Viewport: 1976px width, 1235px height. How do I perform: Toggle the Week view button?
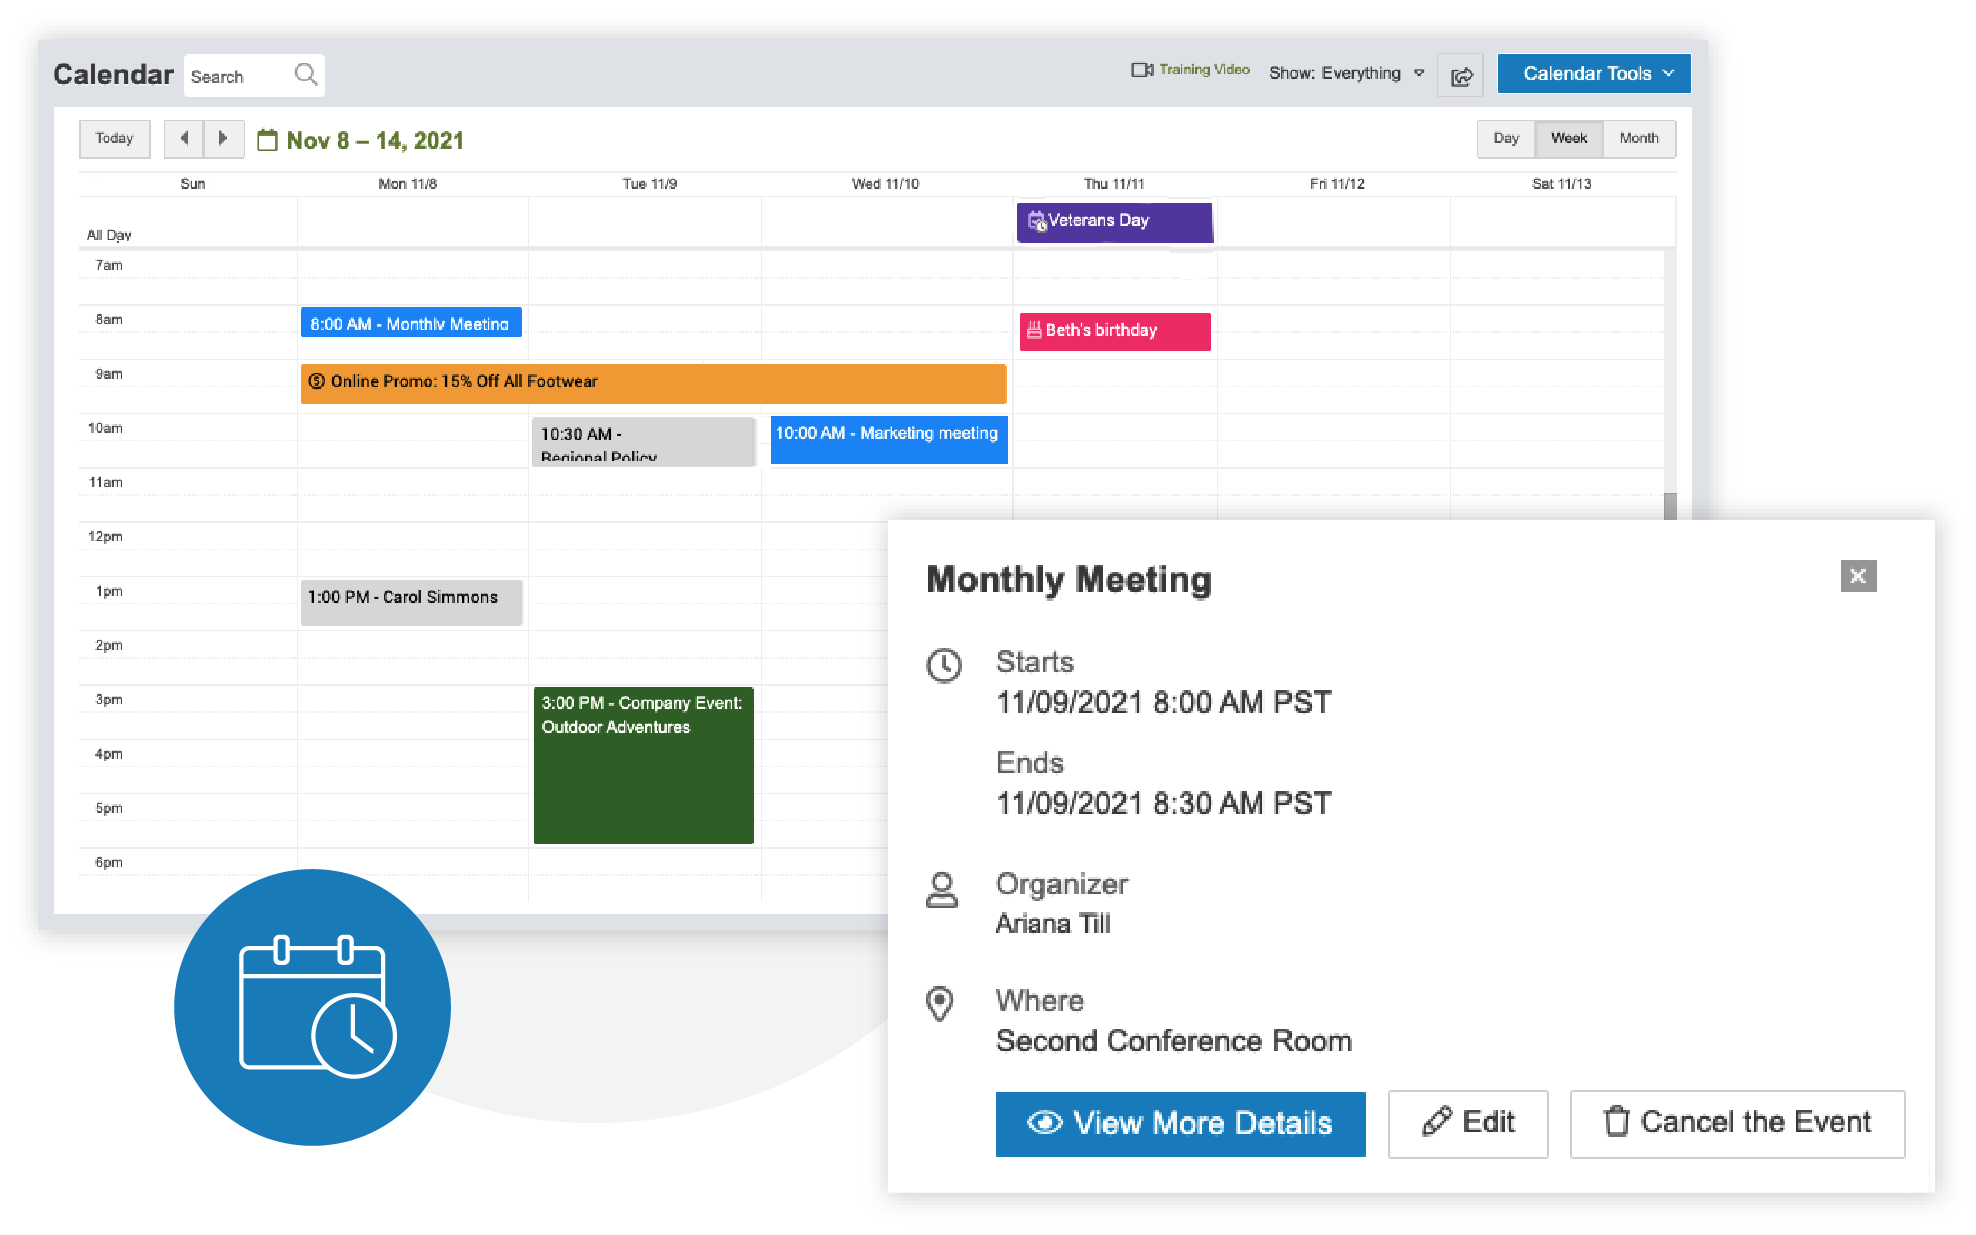tap(1568, 138)
